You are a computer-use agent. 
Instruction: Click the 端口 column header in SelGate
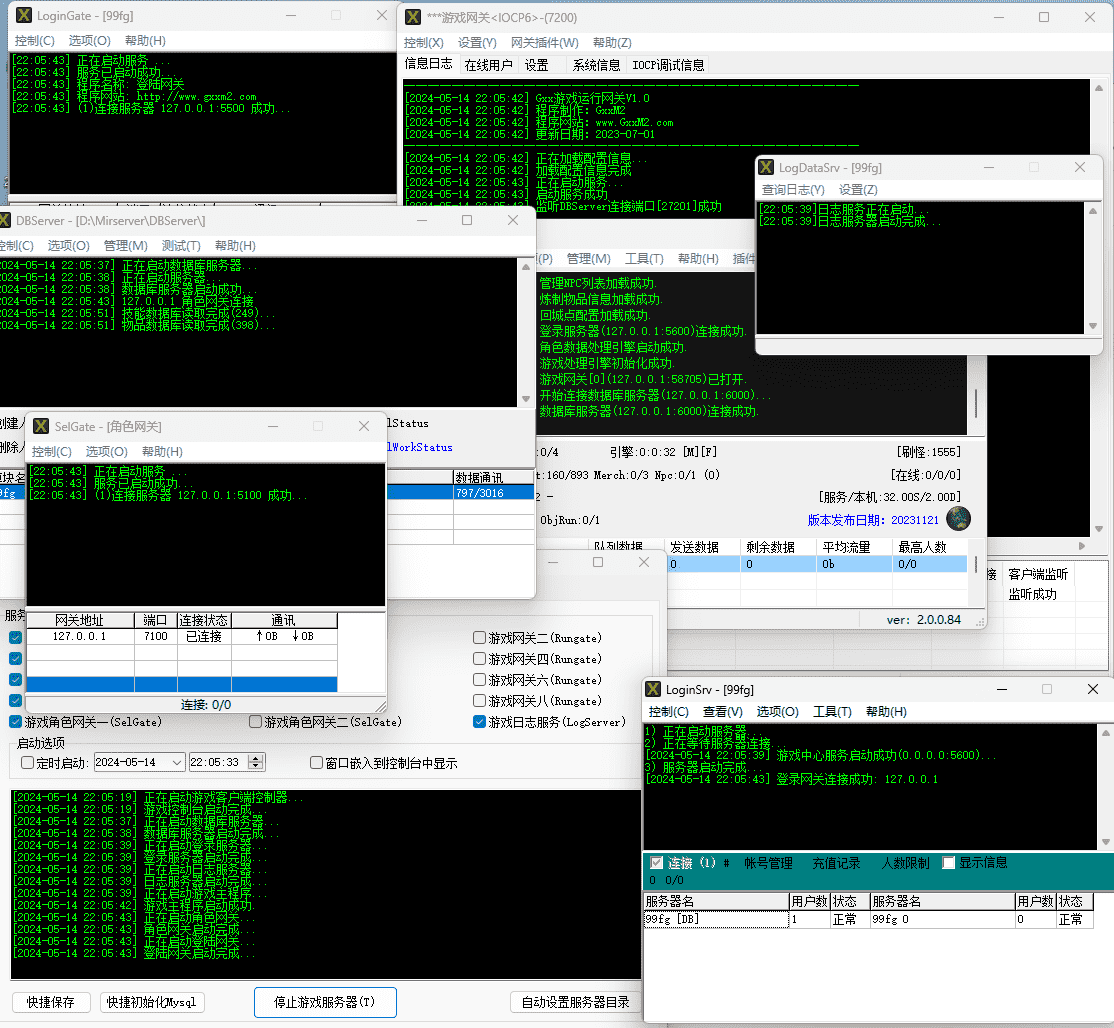pyautogui.click(x=156, y=620)
